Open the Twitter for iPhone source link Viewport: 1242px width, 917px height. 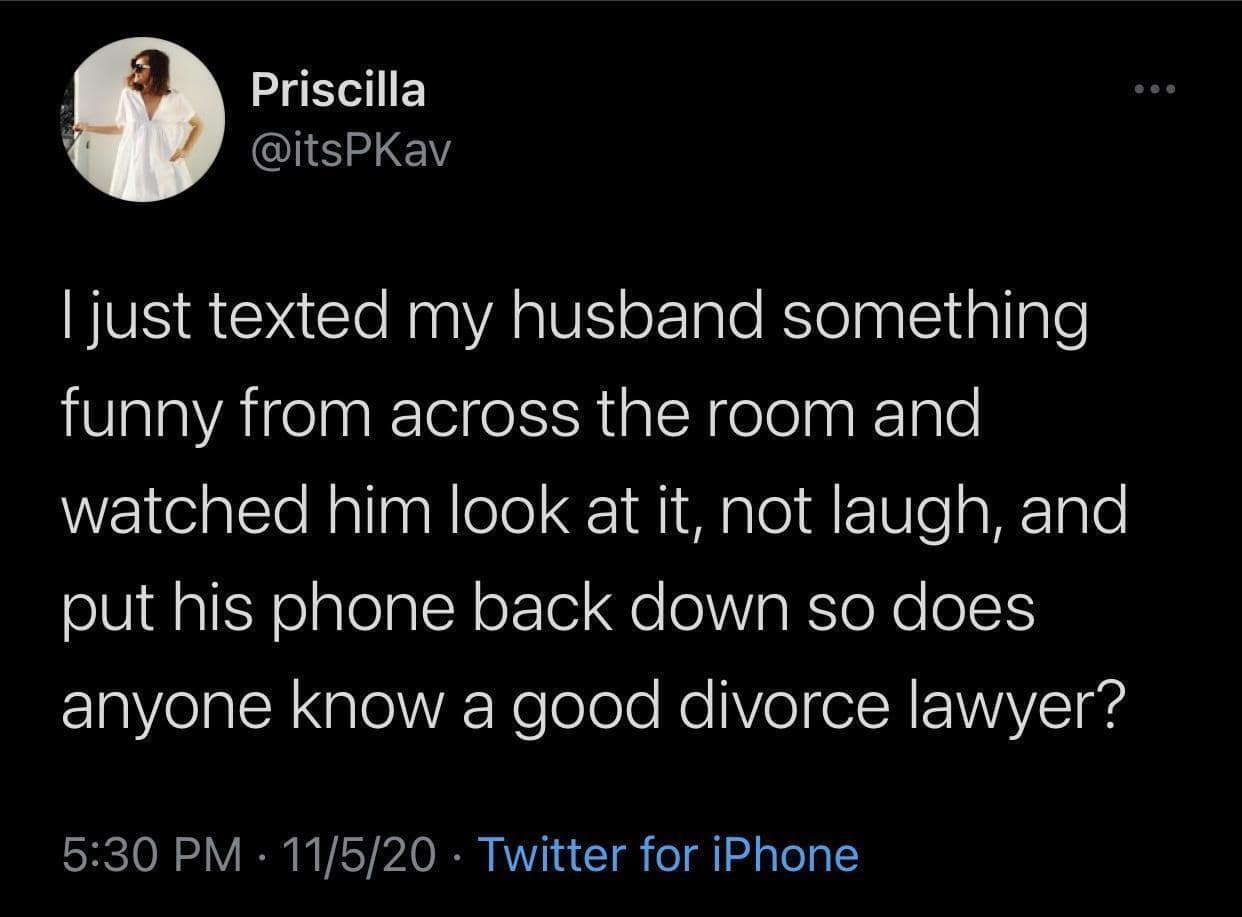coord(669,855)
